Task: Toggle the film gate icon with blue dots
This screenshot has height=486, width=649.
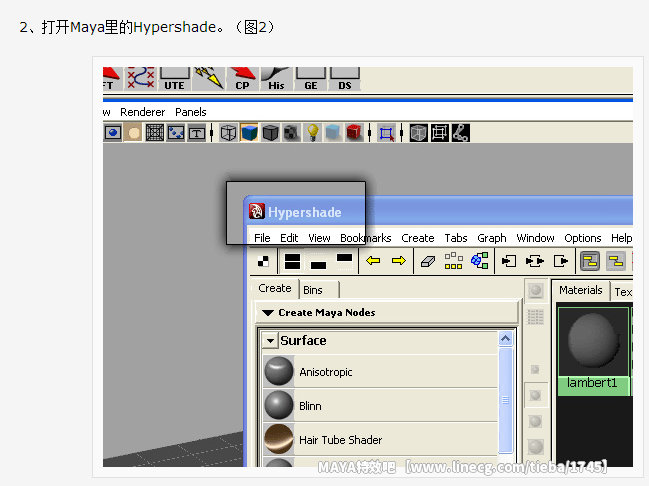Action: pos(175,133)
